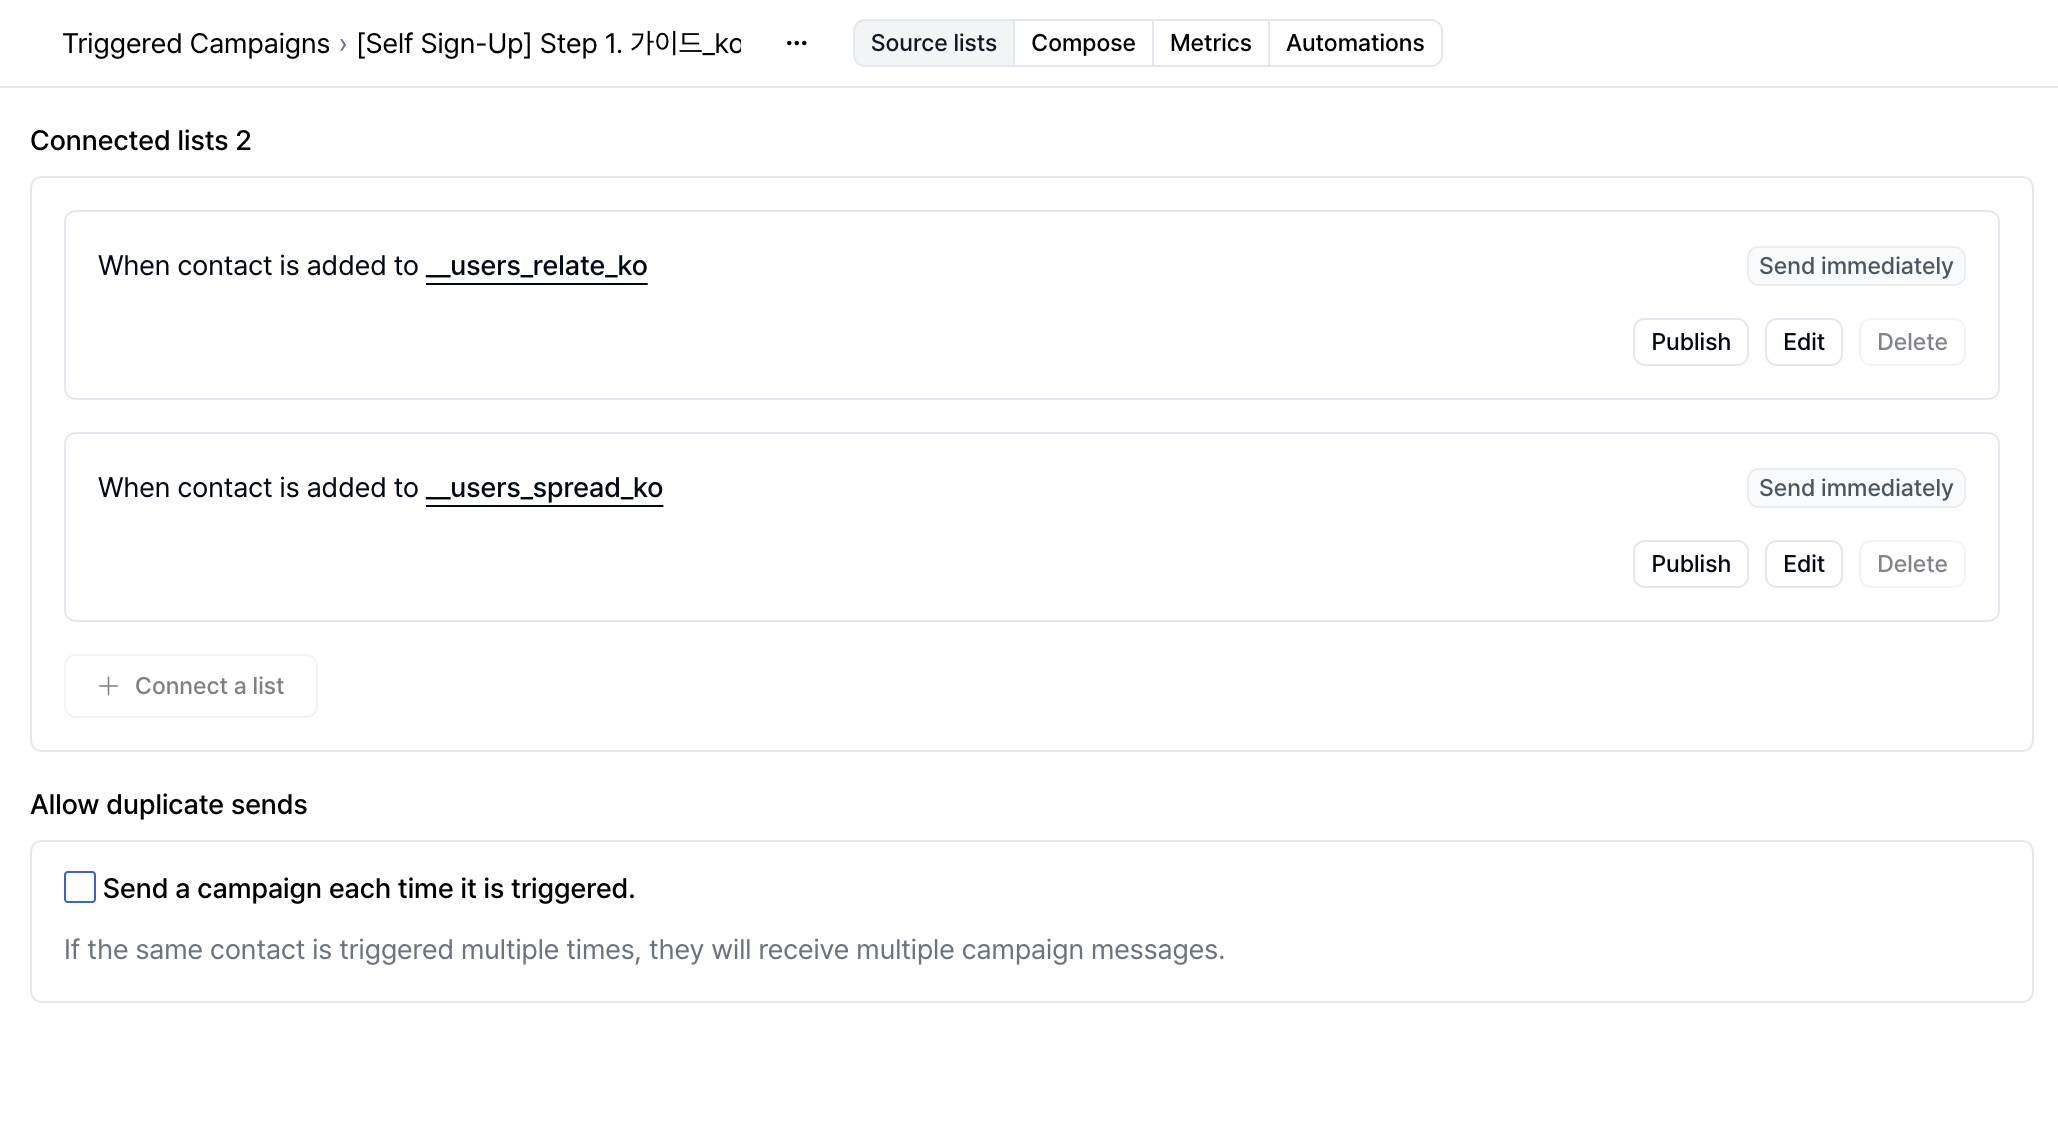The width and height of the screenshot is (2058, 1134).
Task: Click Send immediately badge for __users_spread_ko
Action: [x=1855, y=488]
